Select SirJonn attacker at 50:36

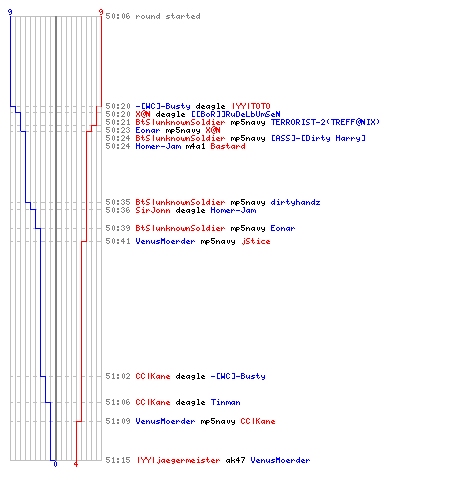(153, 210)
